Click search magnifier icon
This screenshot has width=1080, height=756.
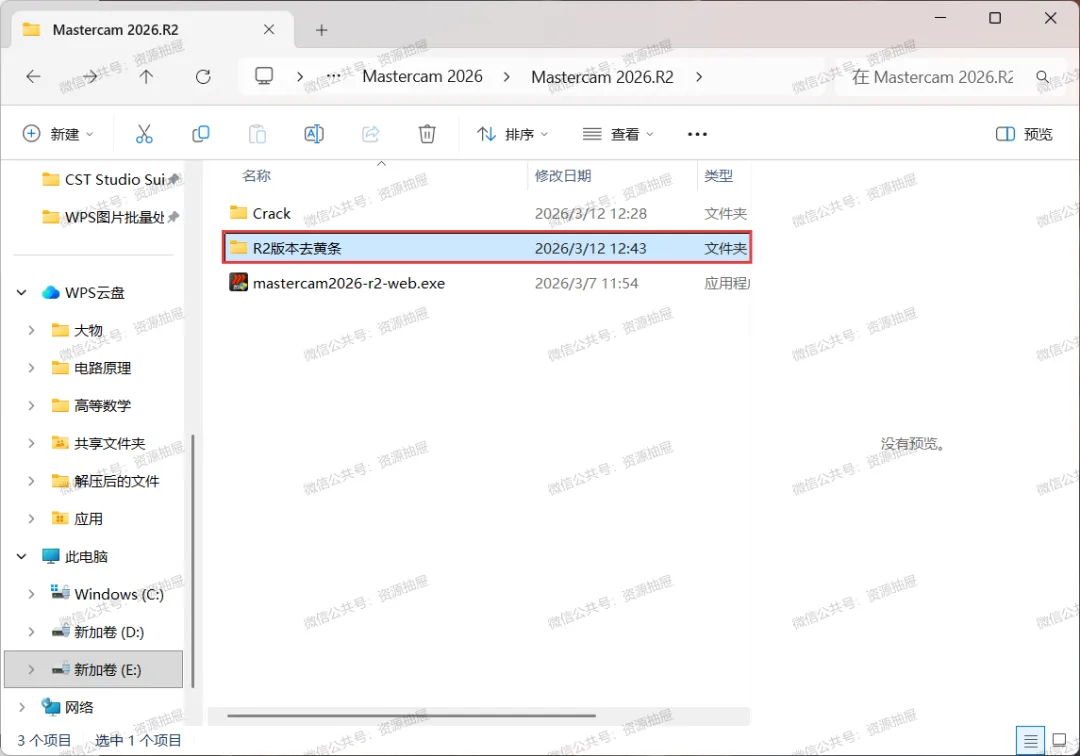(1043, 76)
